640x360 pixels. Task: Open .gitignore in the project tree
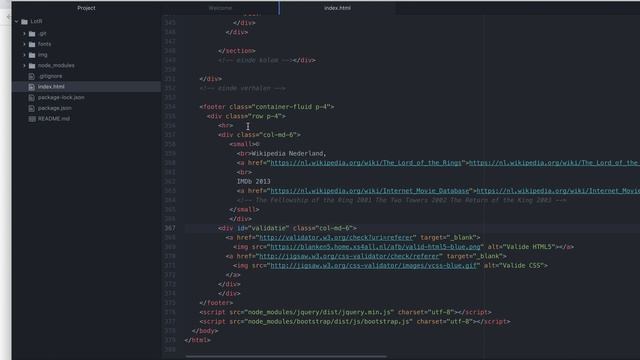50,76
